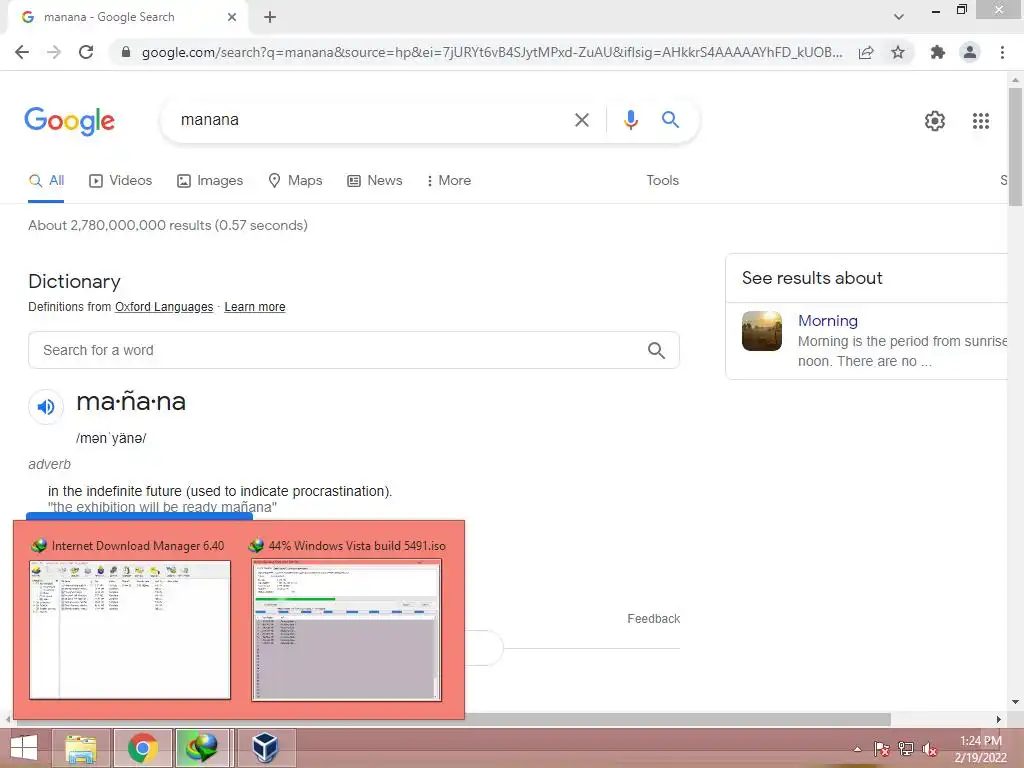Screen dimensions: 1024x768
Task: Click the browser address bar URL
Action: pyautogui.click(x=492, y=52)
